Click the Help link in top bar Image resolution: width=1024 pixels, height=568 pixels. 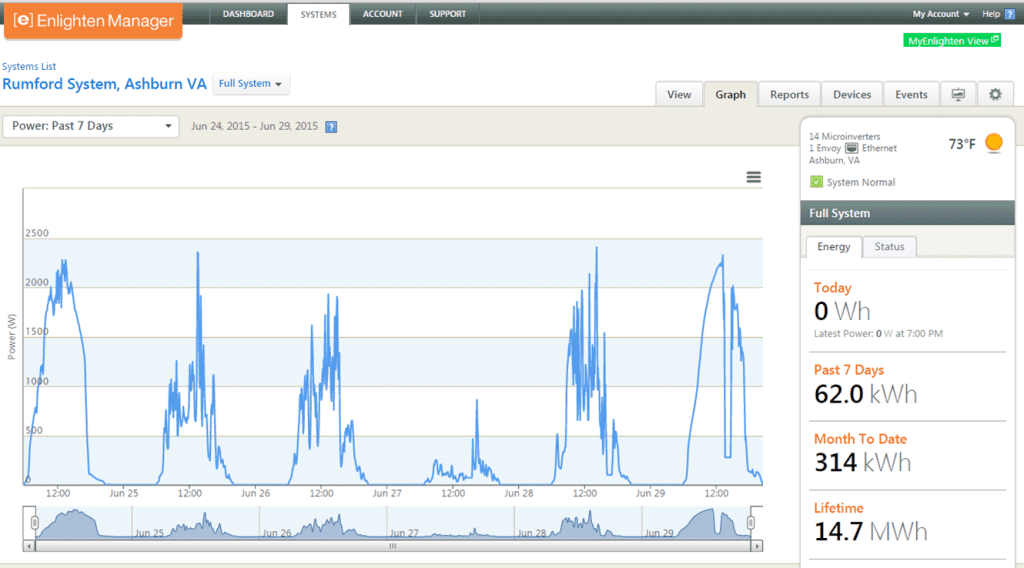[x=991, y=14]
